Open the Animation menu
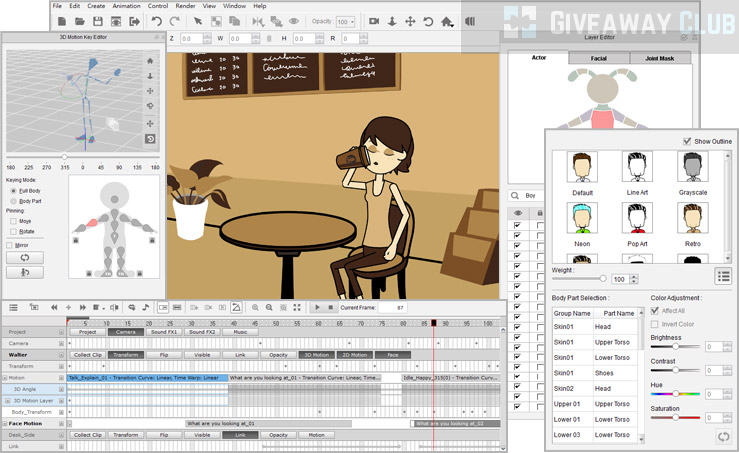739x453 pixels. pyautogui.click(x=126, y=6)
